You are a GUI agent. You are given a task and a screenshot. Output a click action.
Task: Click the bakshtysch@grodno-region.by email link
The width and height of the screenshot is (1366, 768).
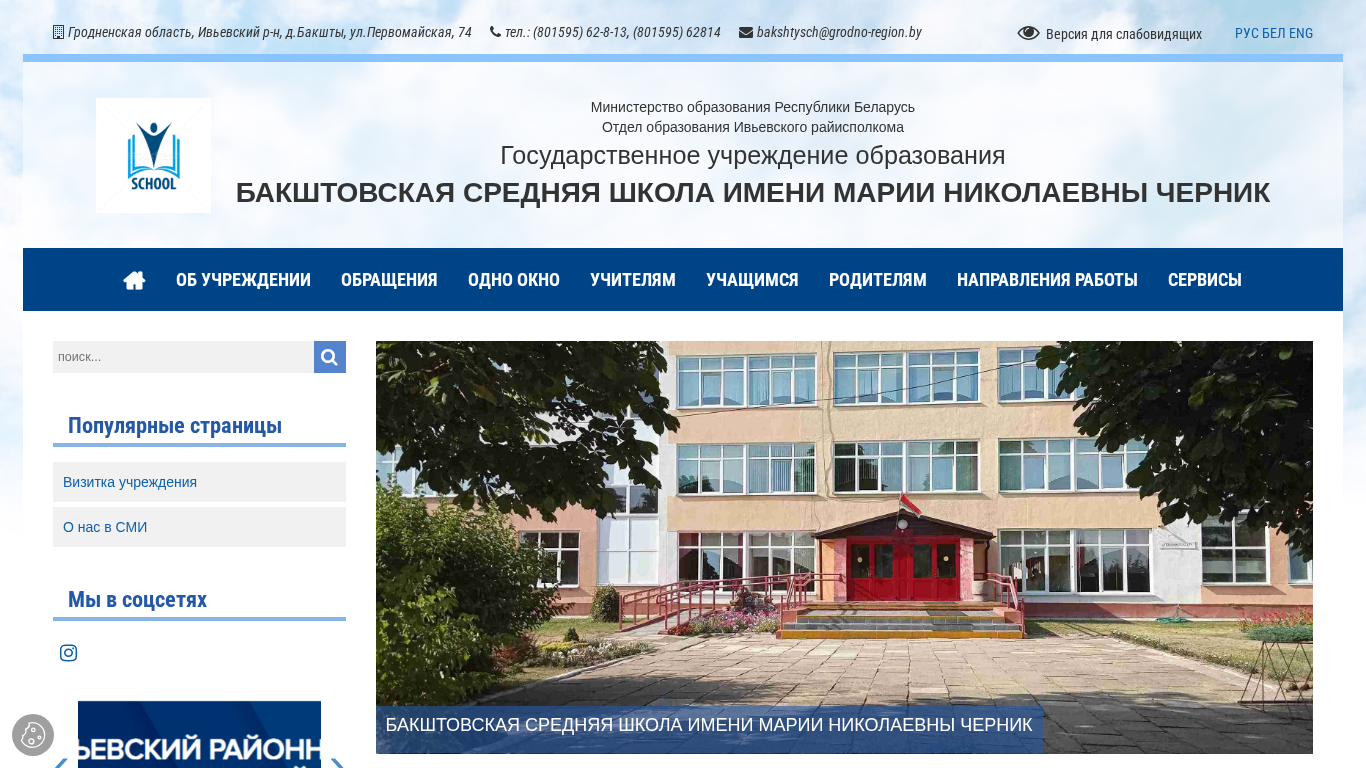click(x=839, y=32)
